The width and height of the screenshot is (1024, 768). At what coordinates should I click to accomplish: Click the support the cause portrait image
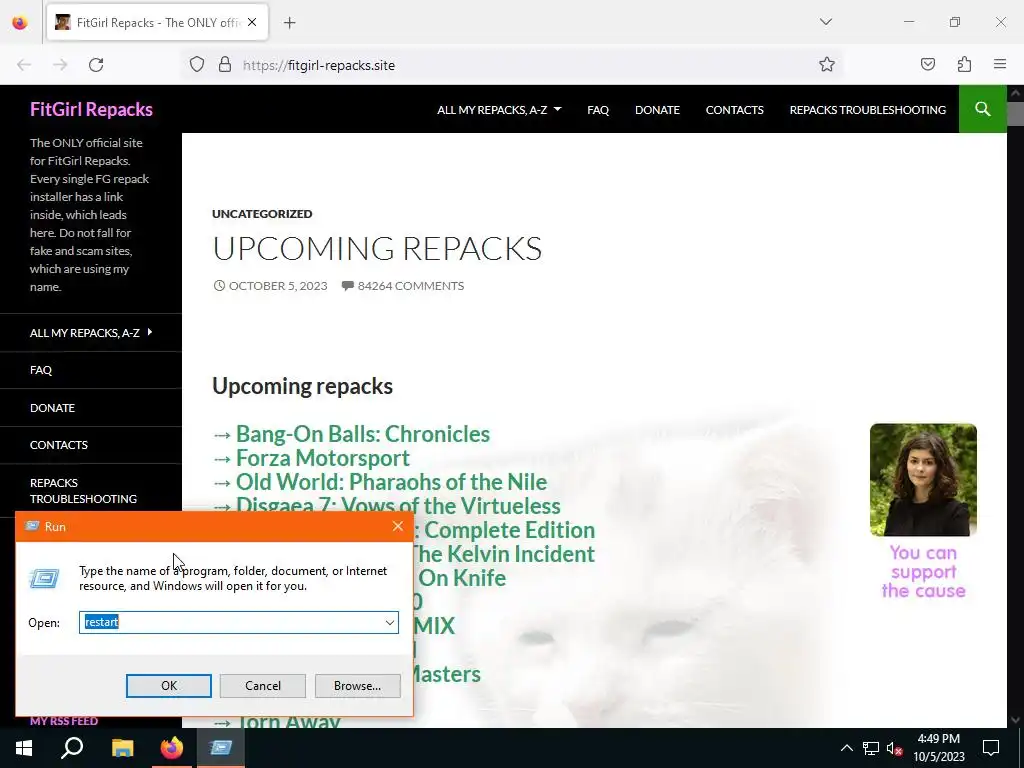[x=923, y=479]
